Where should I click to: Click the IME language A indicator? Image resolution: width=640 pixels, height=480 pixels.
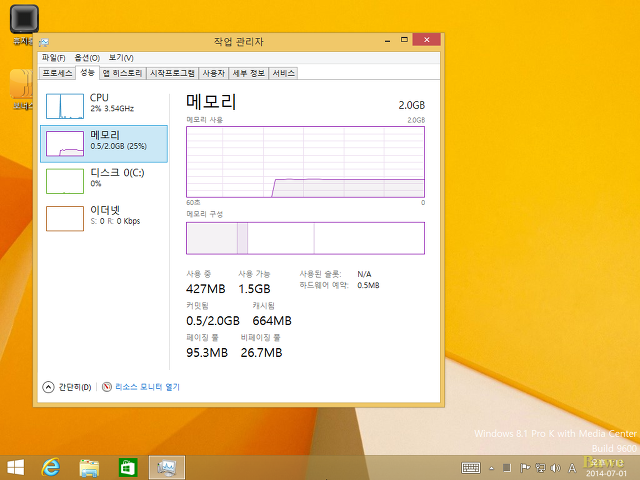(x=572, y=468)
